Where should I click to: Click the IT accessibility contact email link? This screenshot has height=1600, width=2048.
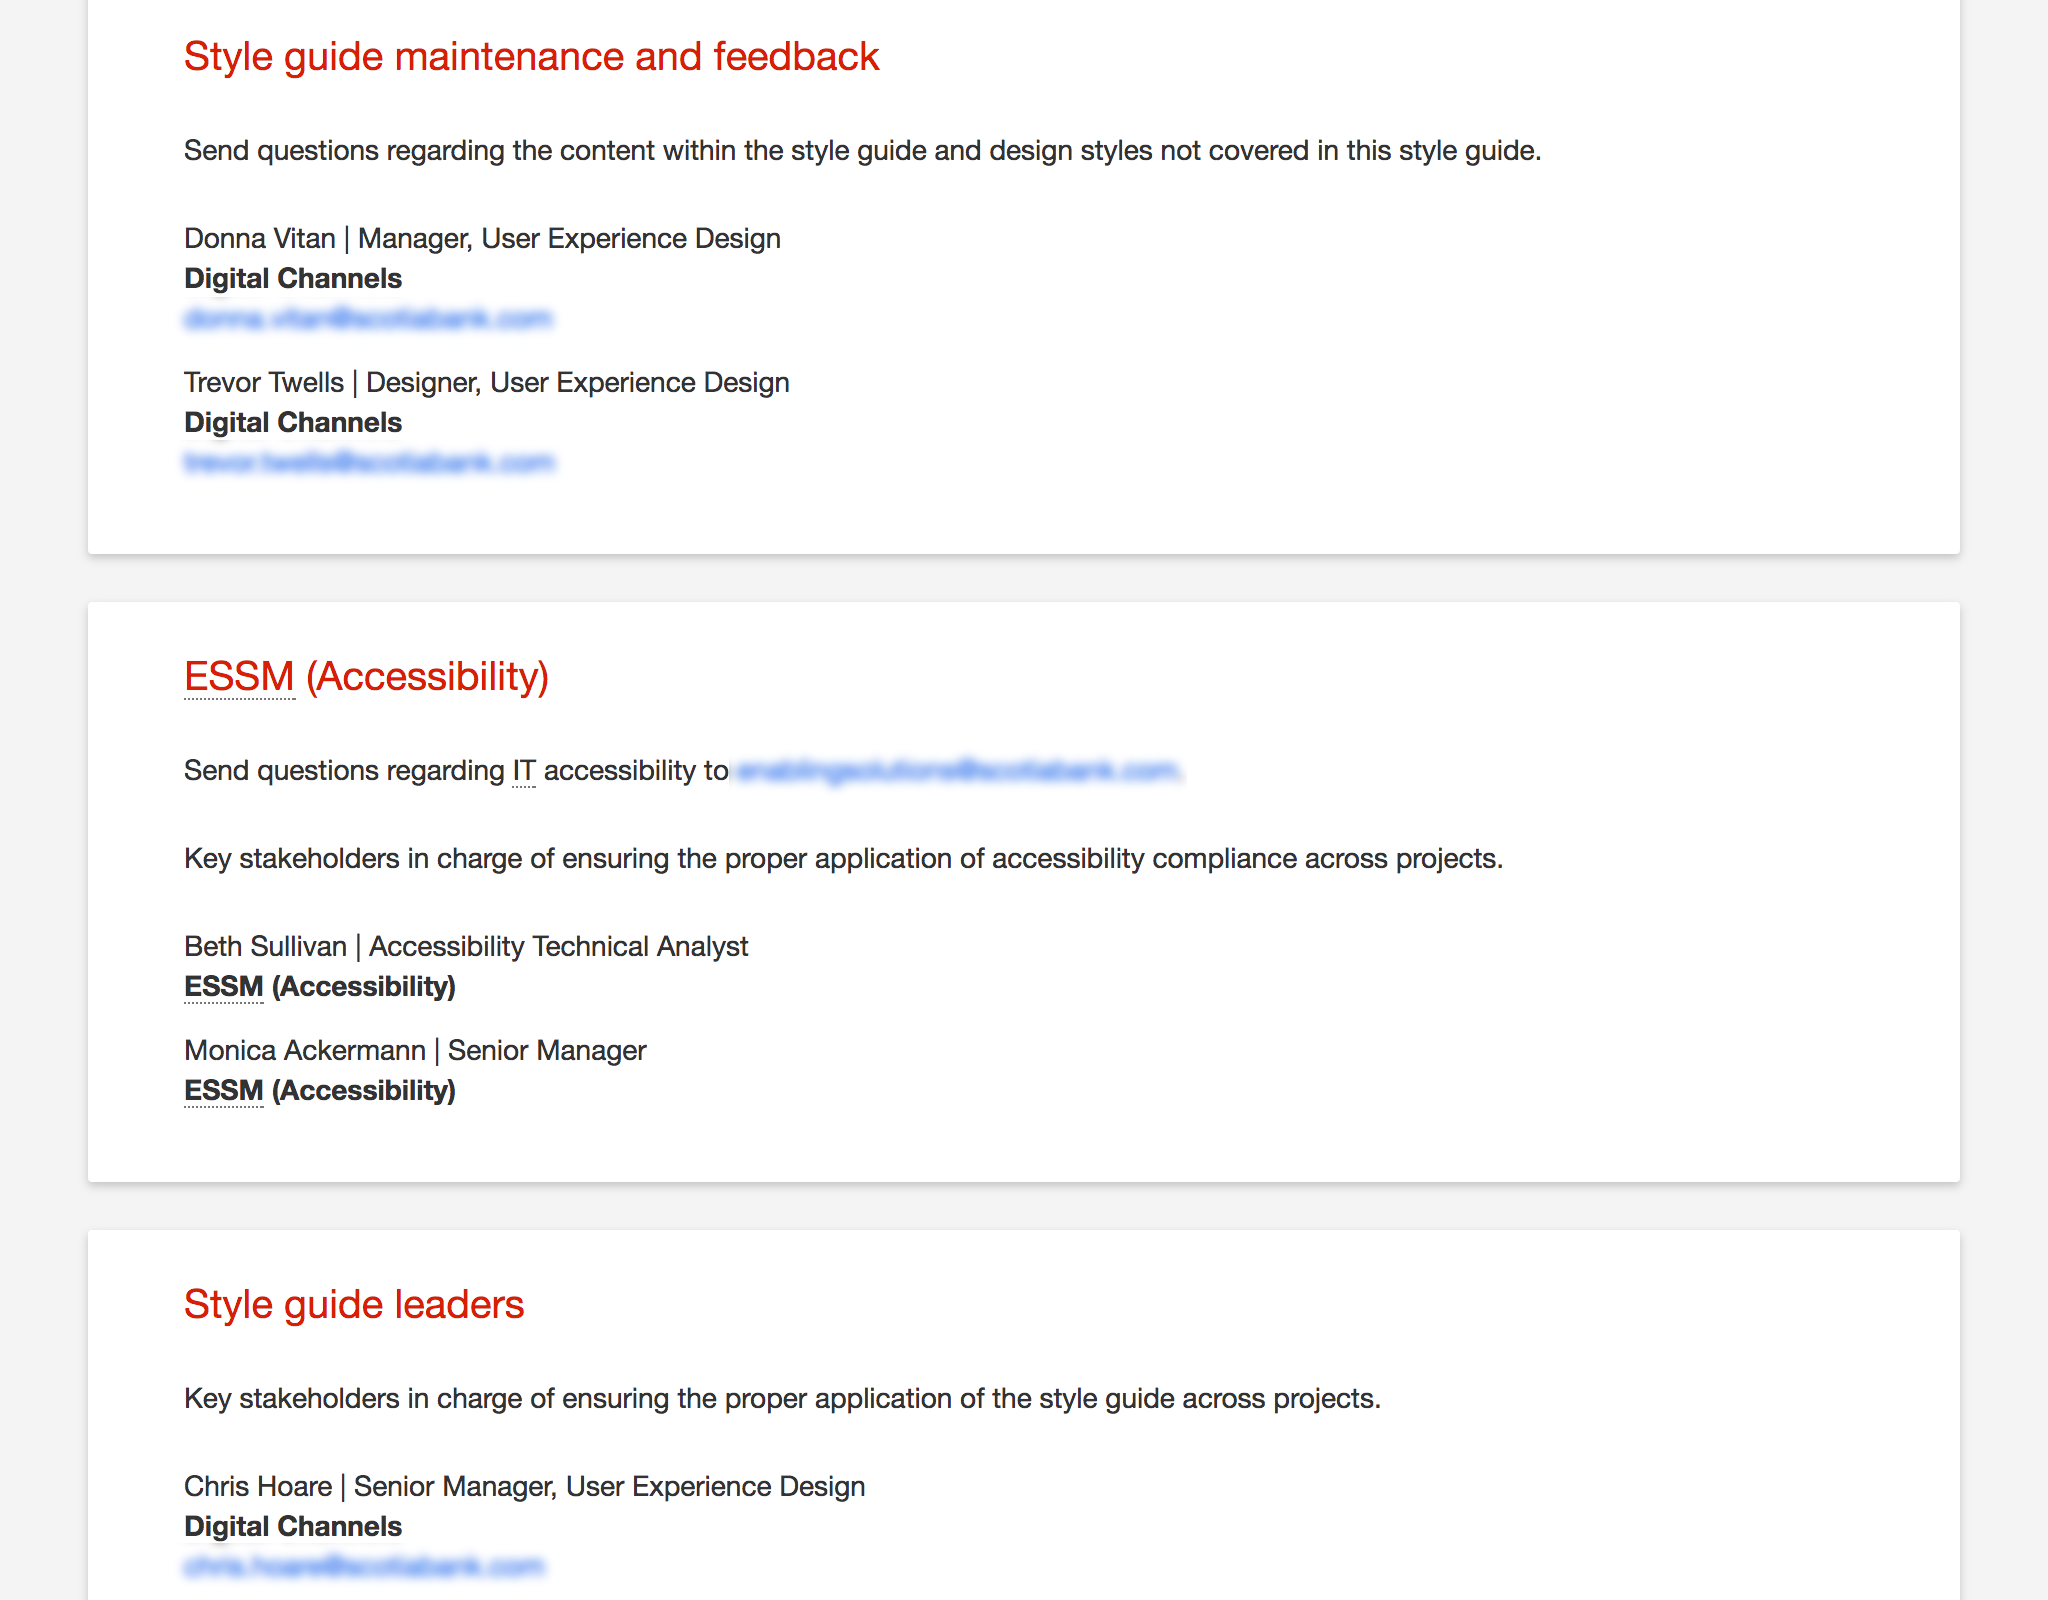(x=957, y=770)
